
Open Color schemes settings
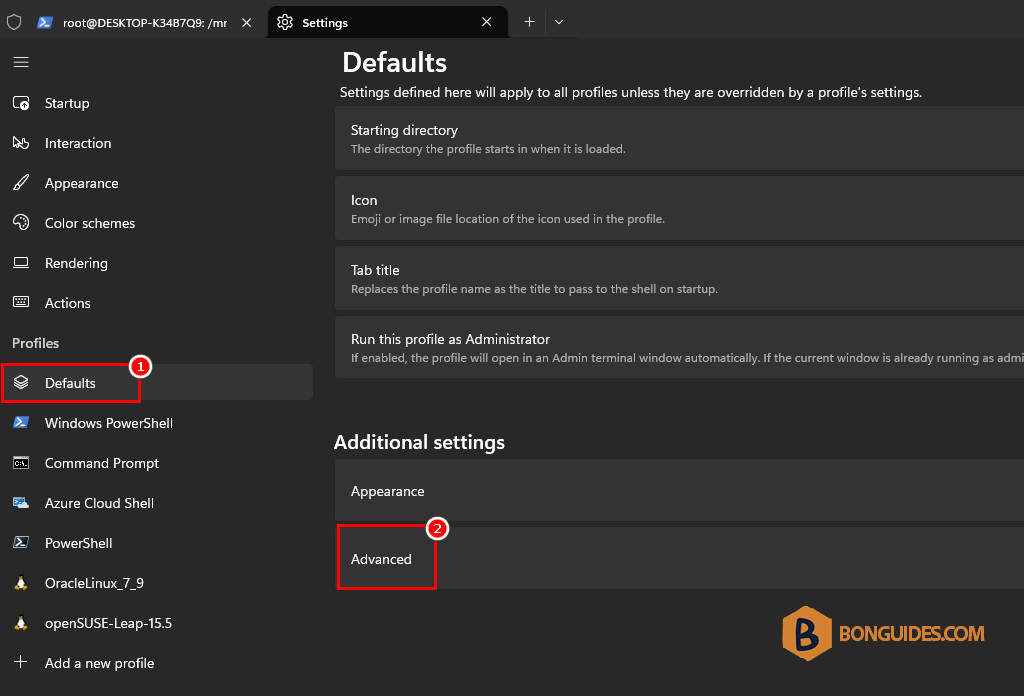click(157, 223)
